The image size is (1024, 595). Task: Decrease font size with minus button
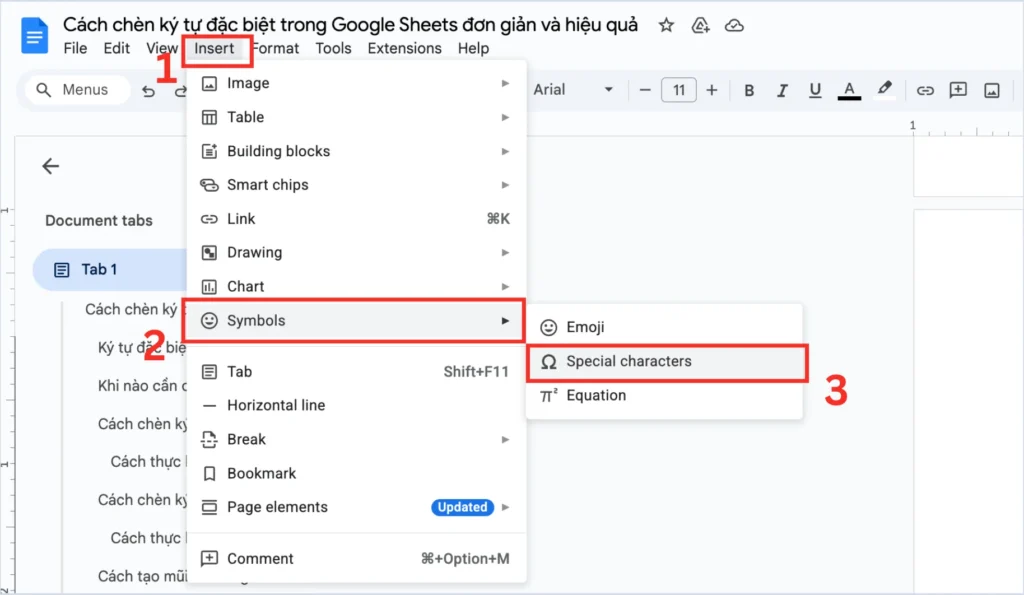pyautogui.click(x=645, y=90)
